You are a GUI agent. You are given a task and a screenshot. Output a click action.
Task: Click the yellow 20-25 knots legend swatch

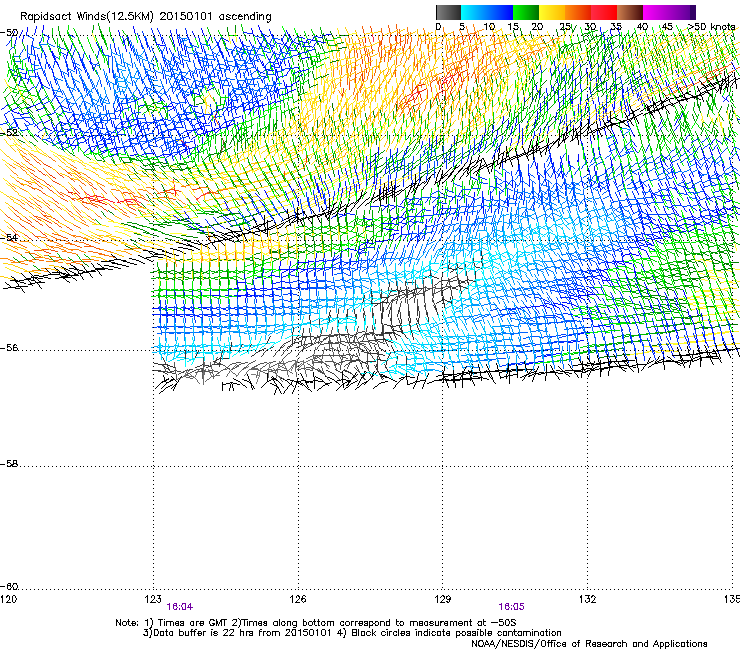pos(552,12)
